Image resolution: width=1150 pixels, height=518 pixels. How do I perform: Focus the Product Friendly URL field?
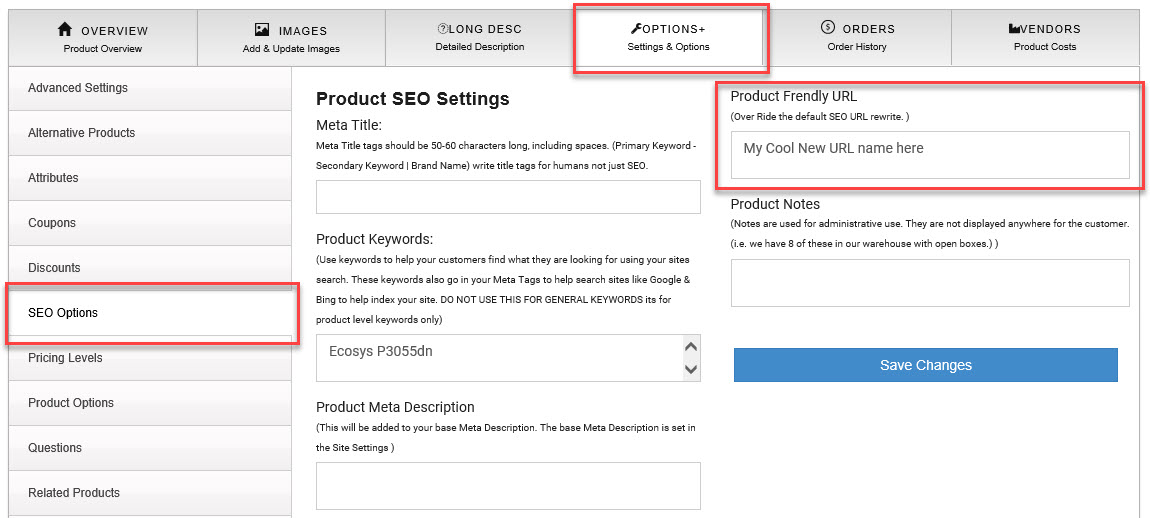(x=929, y=155)
